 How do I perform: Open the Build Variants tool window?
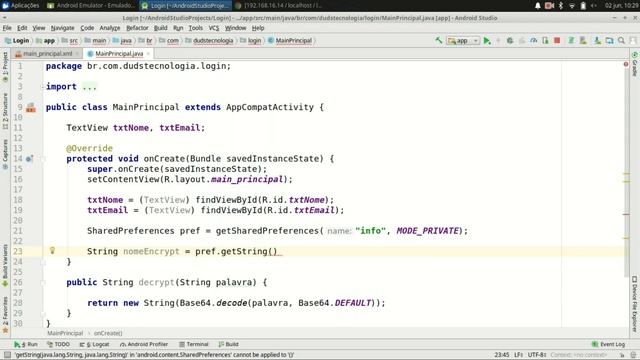[x=5, y=264]
